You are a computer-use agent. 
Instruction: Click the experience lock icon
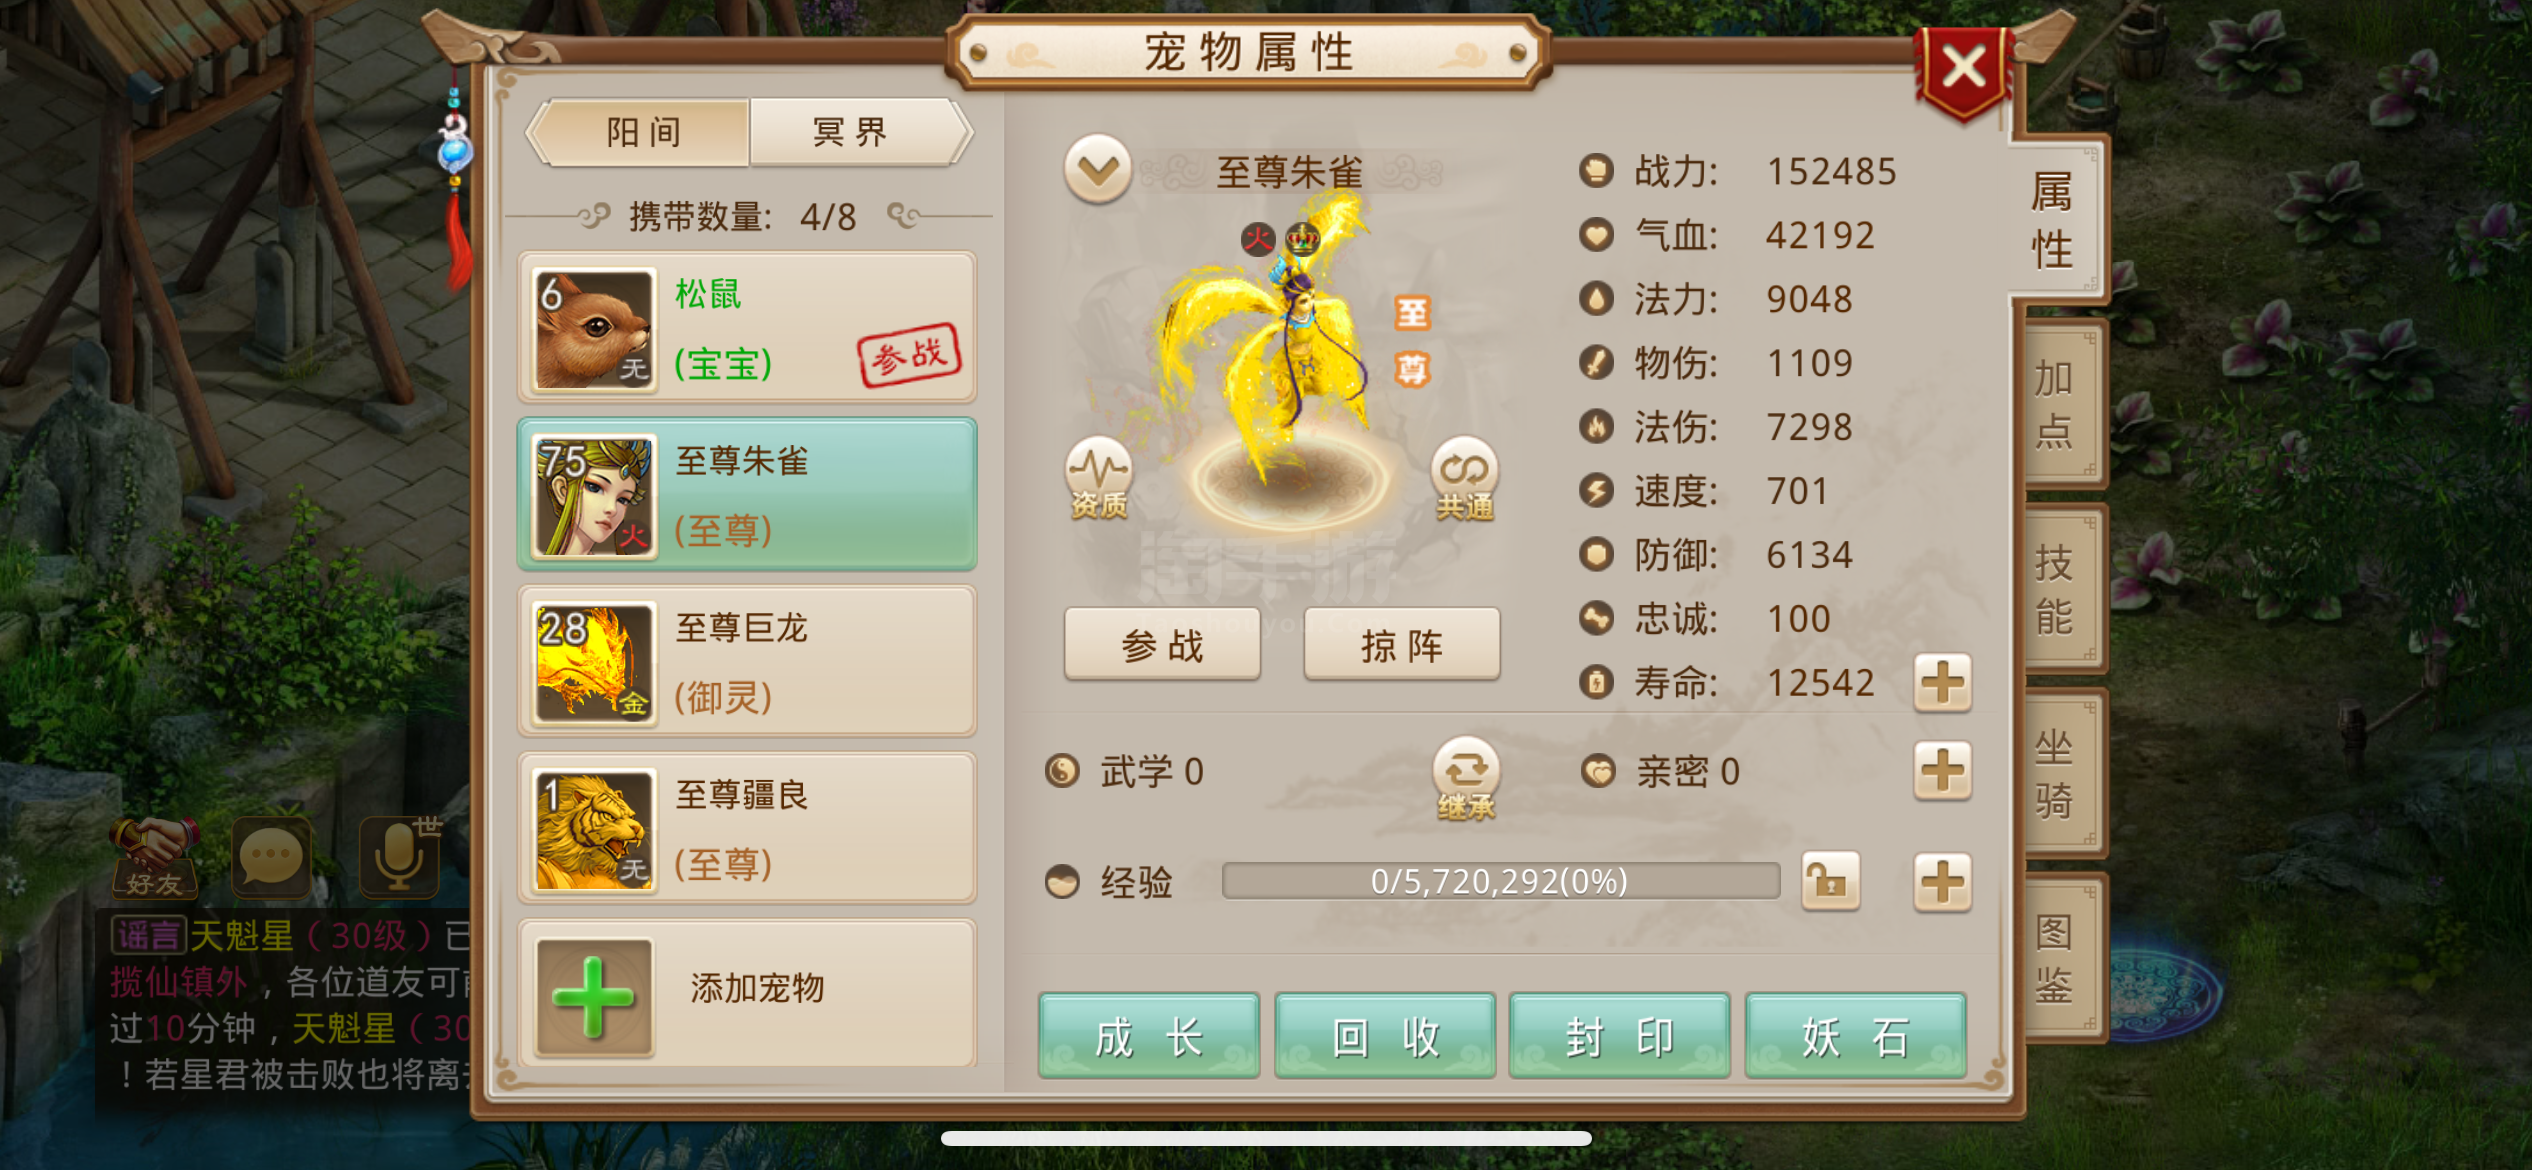click(1830, 881)
